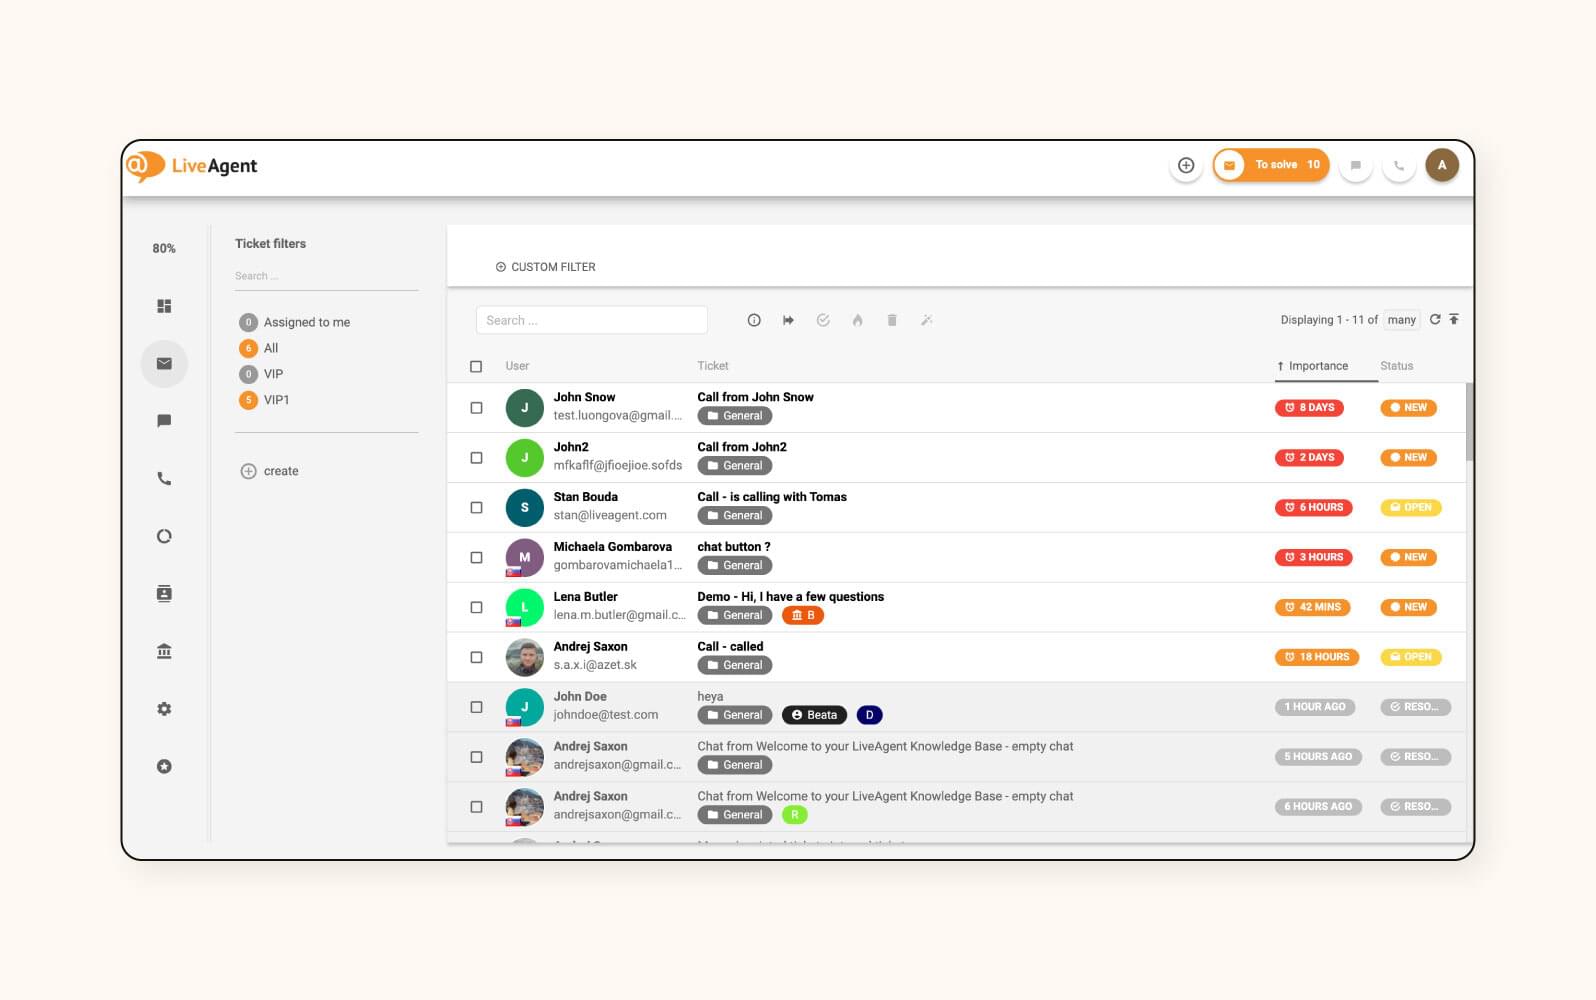The image size is (1596, 1000).
Task: Sort by the Ticket column header
Action: point(713,366)
